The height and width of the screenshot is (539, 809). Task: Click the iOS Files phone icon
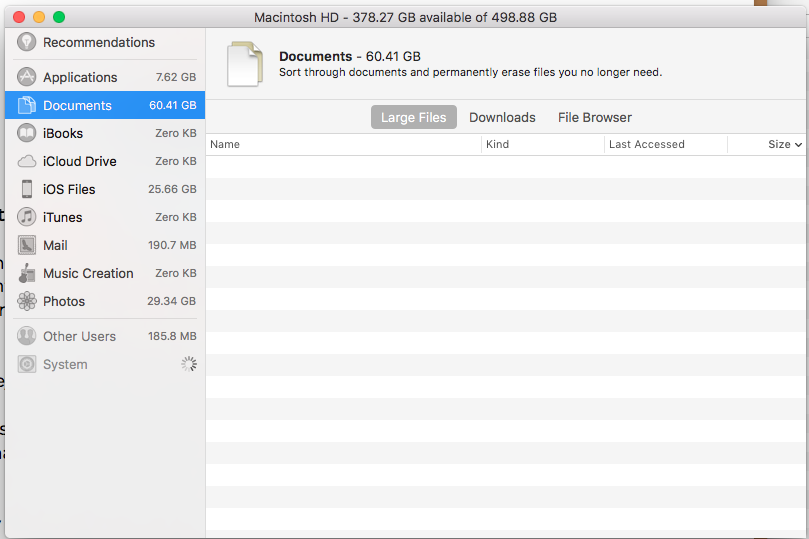point(27,189)
